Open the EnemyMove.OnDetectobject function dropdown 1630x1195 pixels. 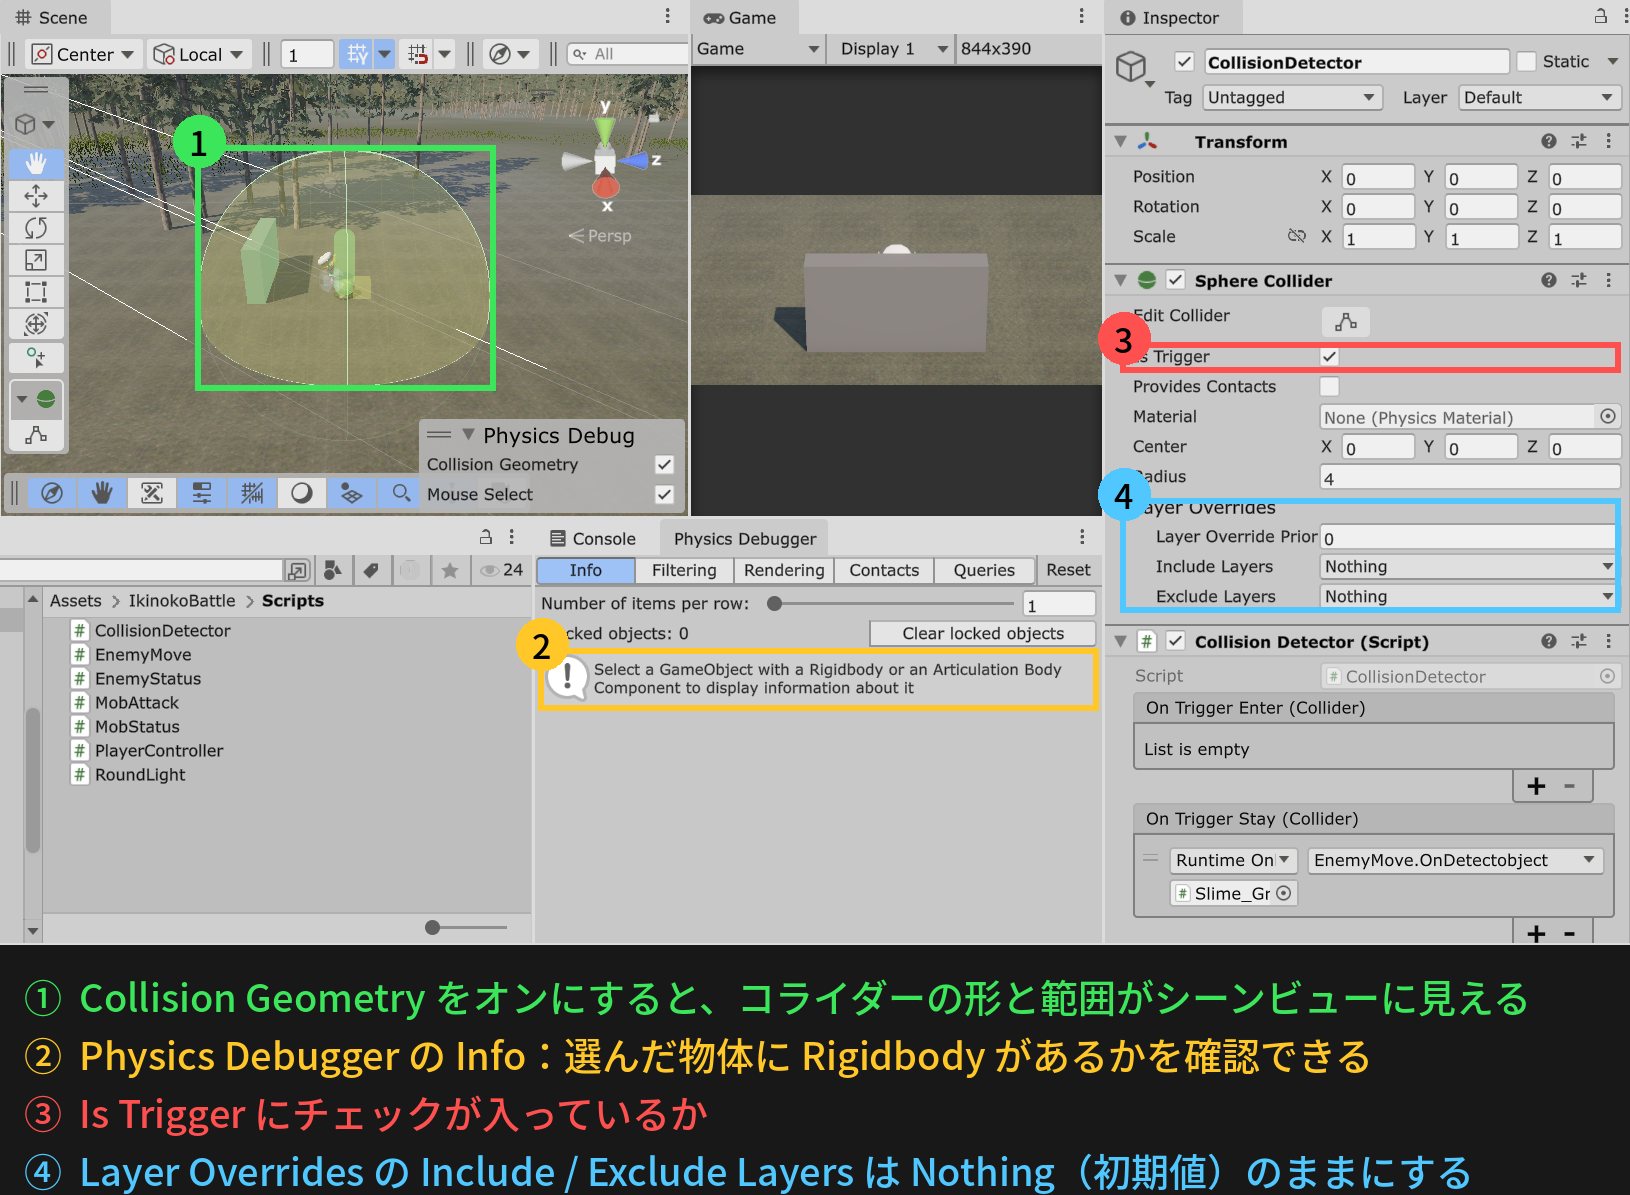pos(1455,860)
